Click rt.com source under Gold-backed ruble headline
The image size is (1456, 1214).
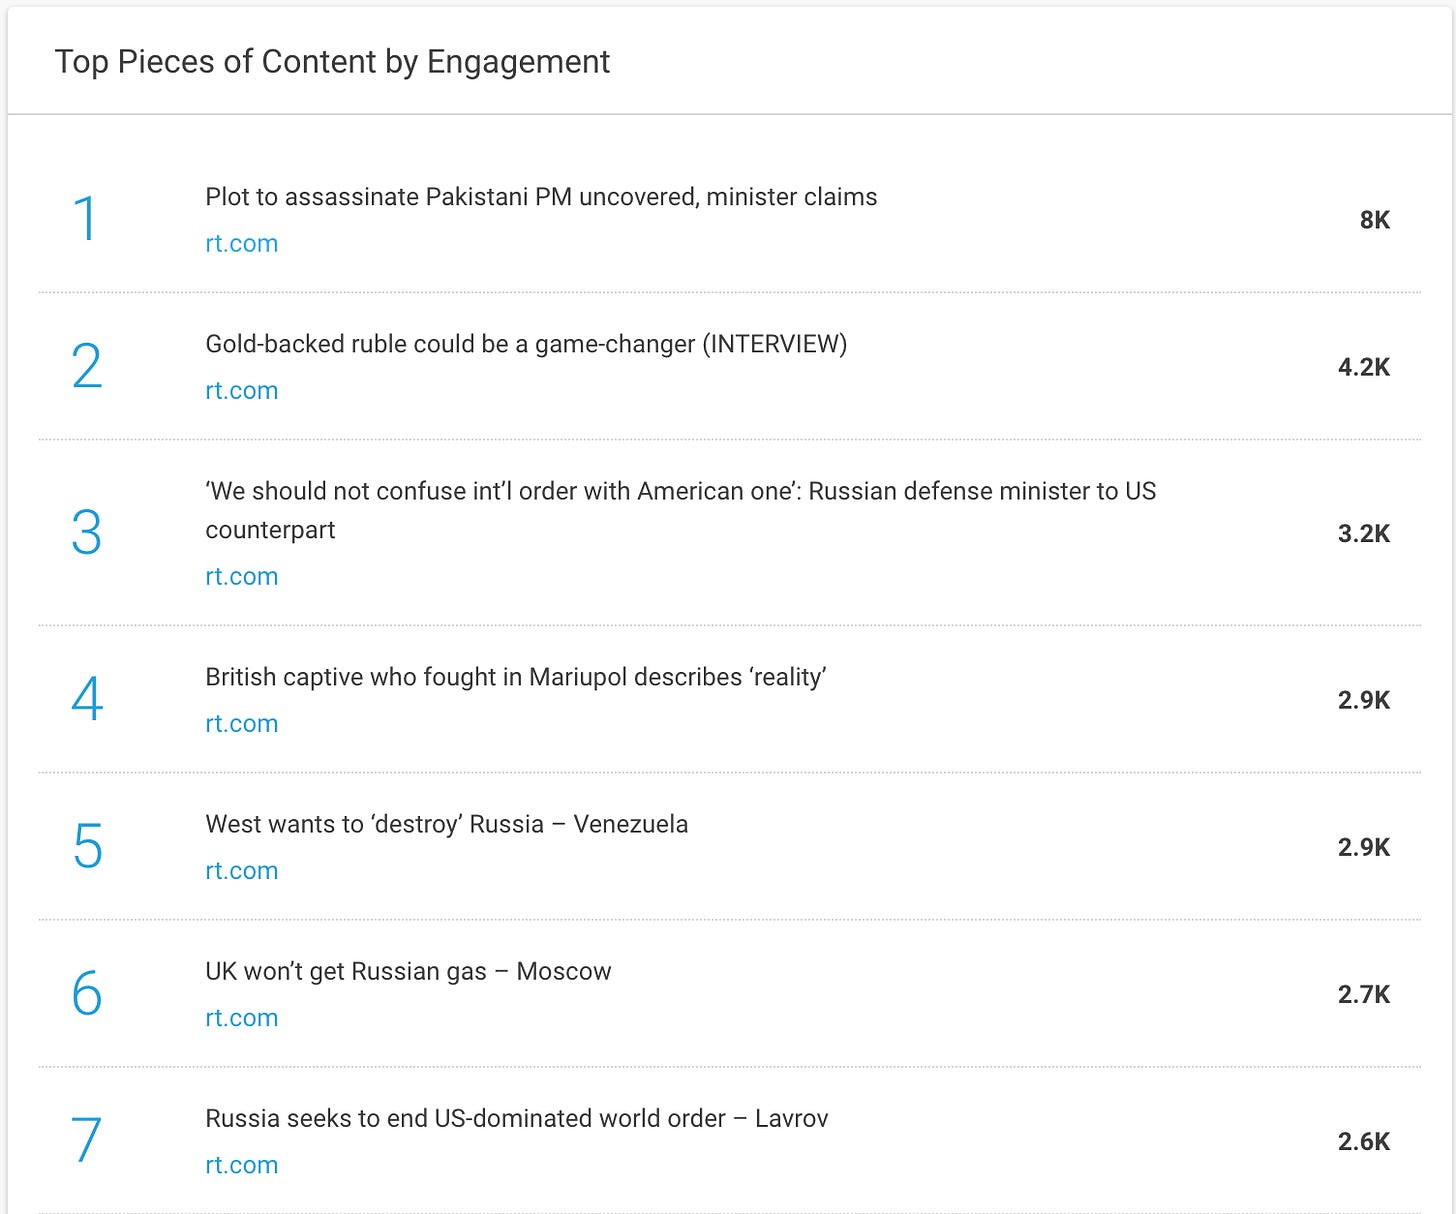[x=241, y=391]
